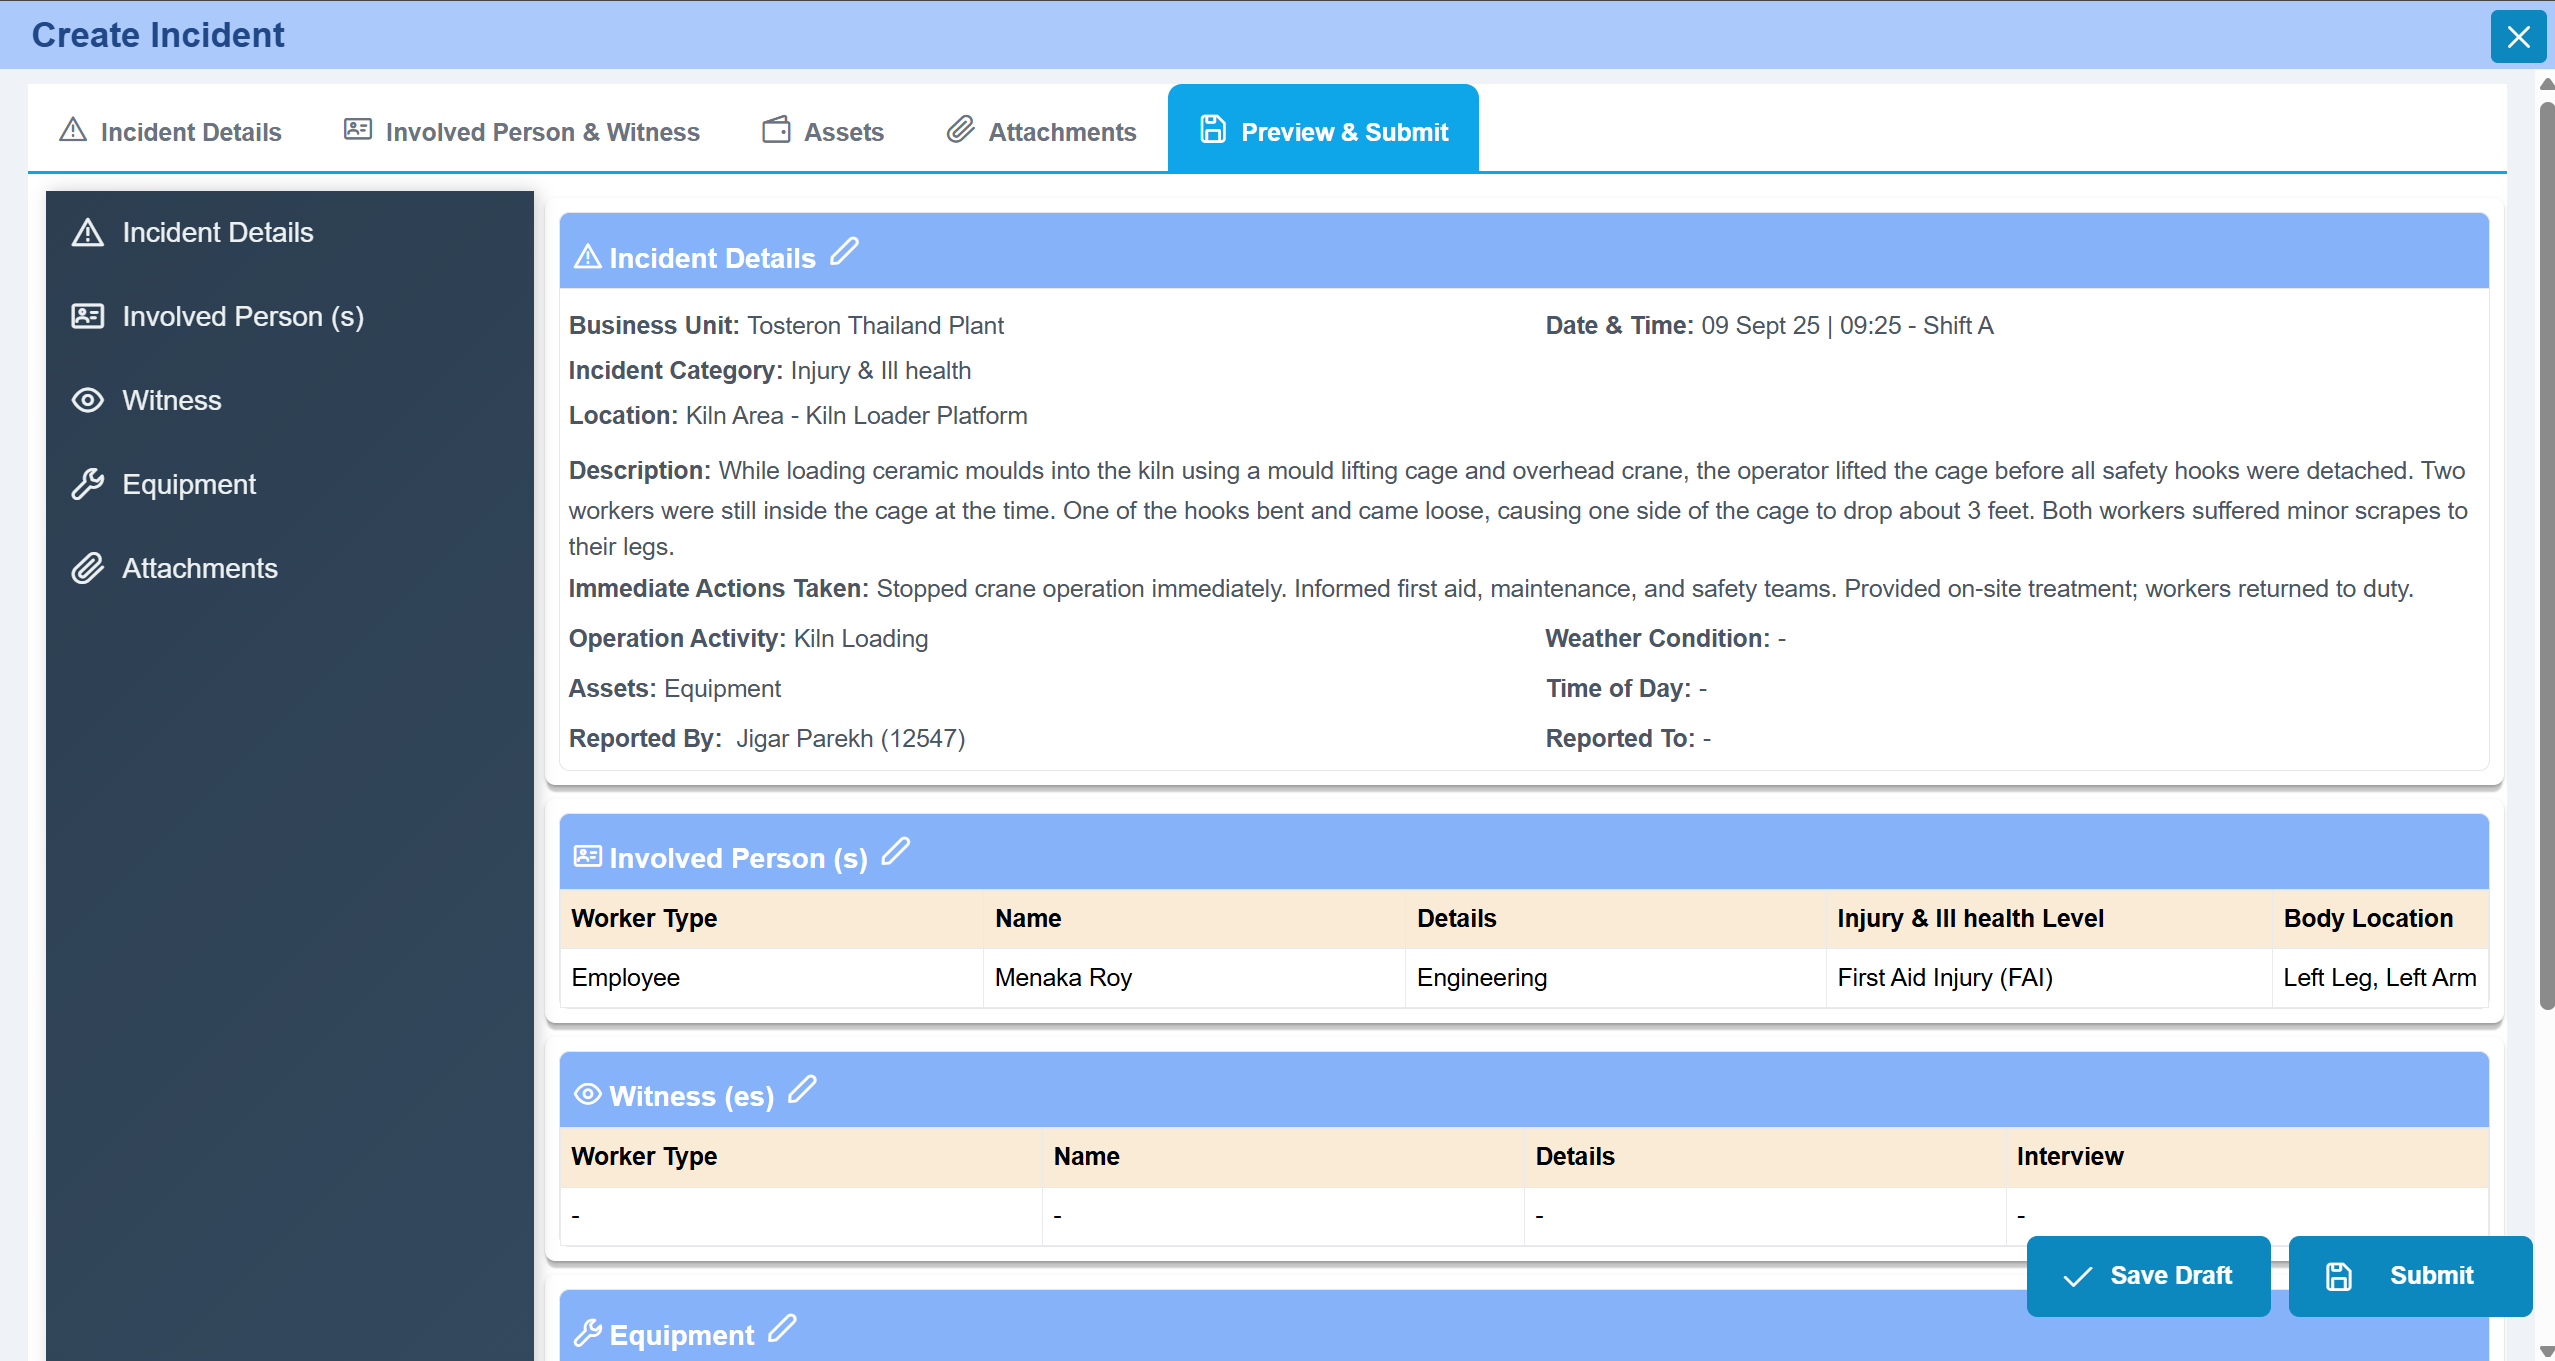
Task: Click the scrollbar down arrow
Action: tap(2546, 1351)
